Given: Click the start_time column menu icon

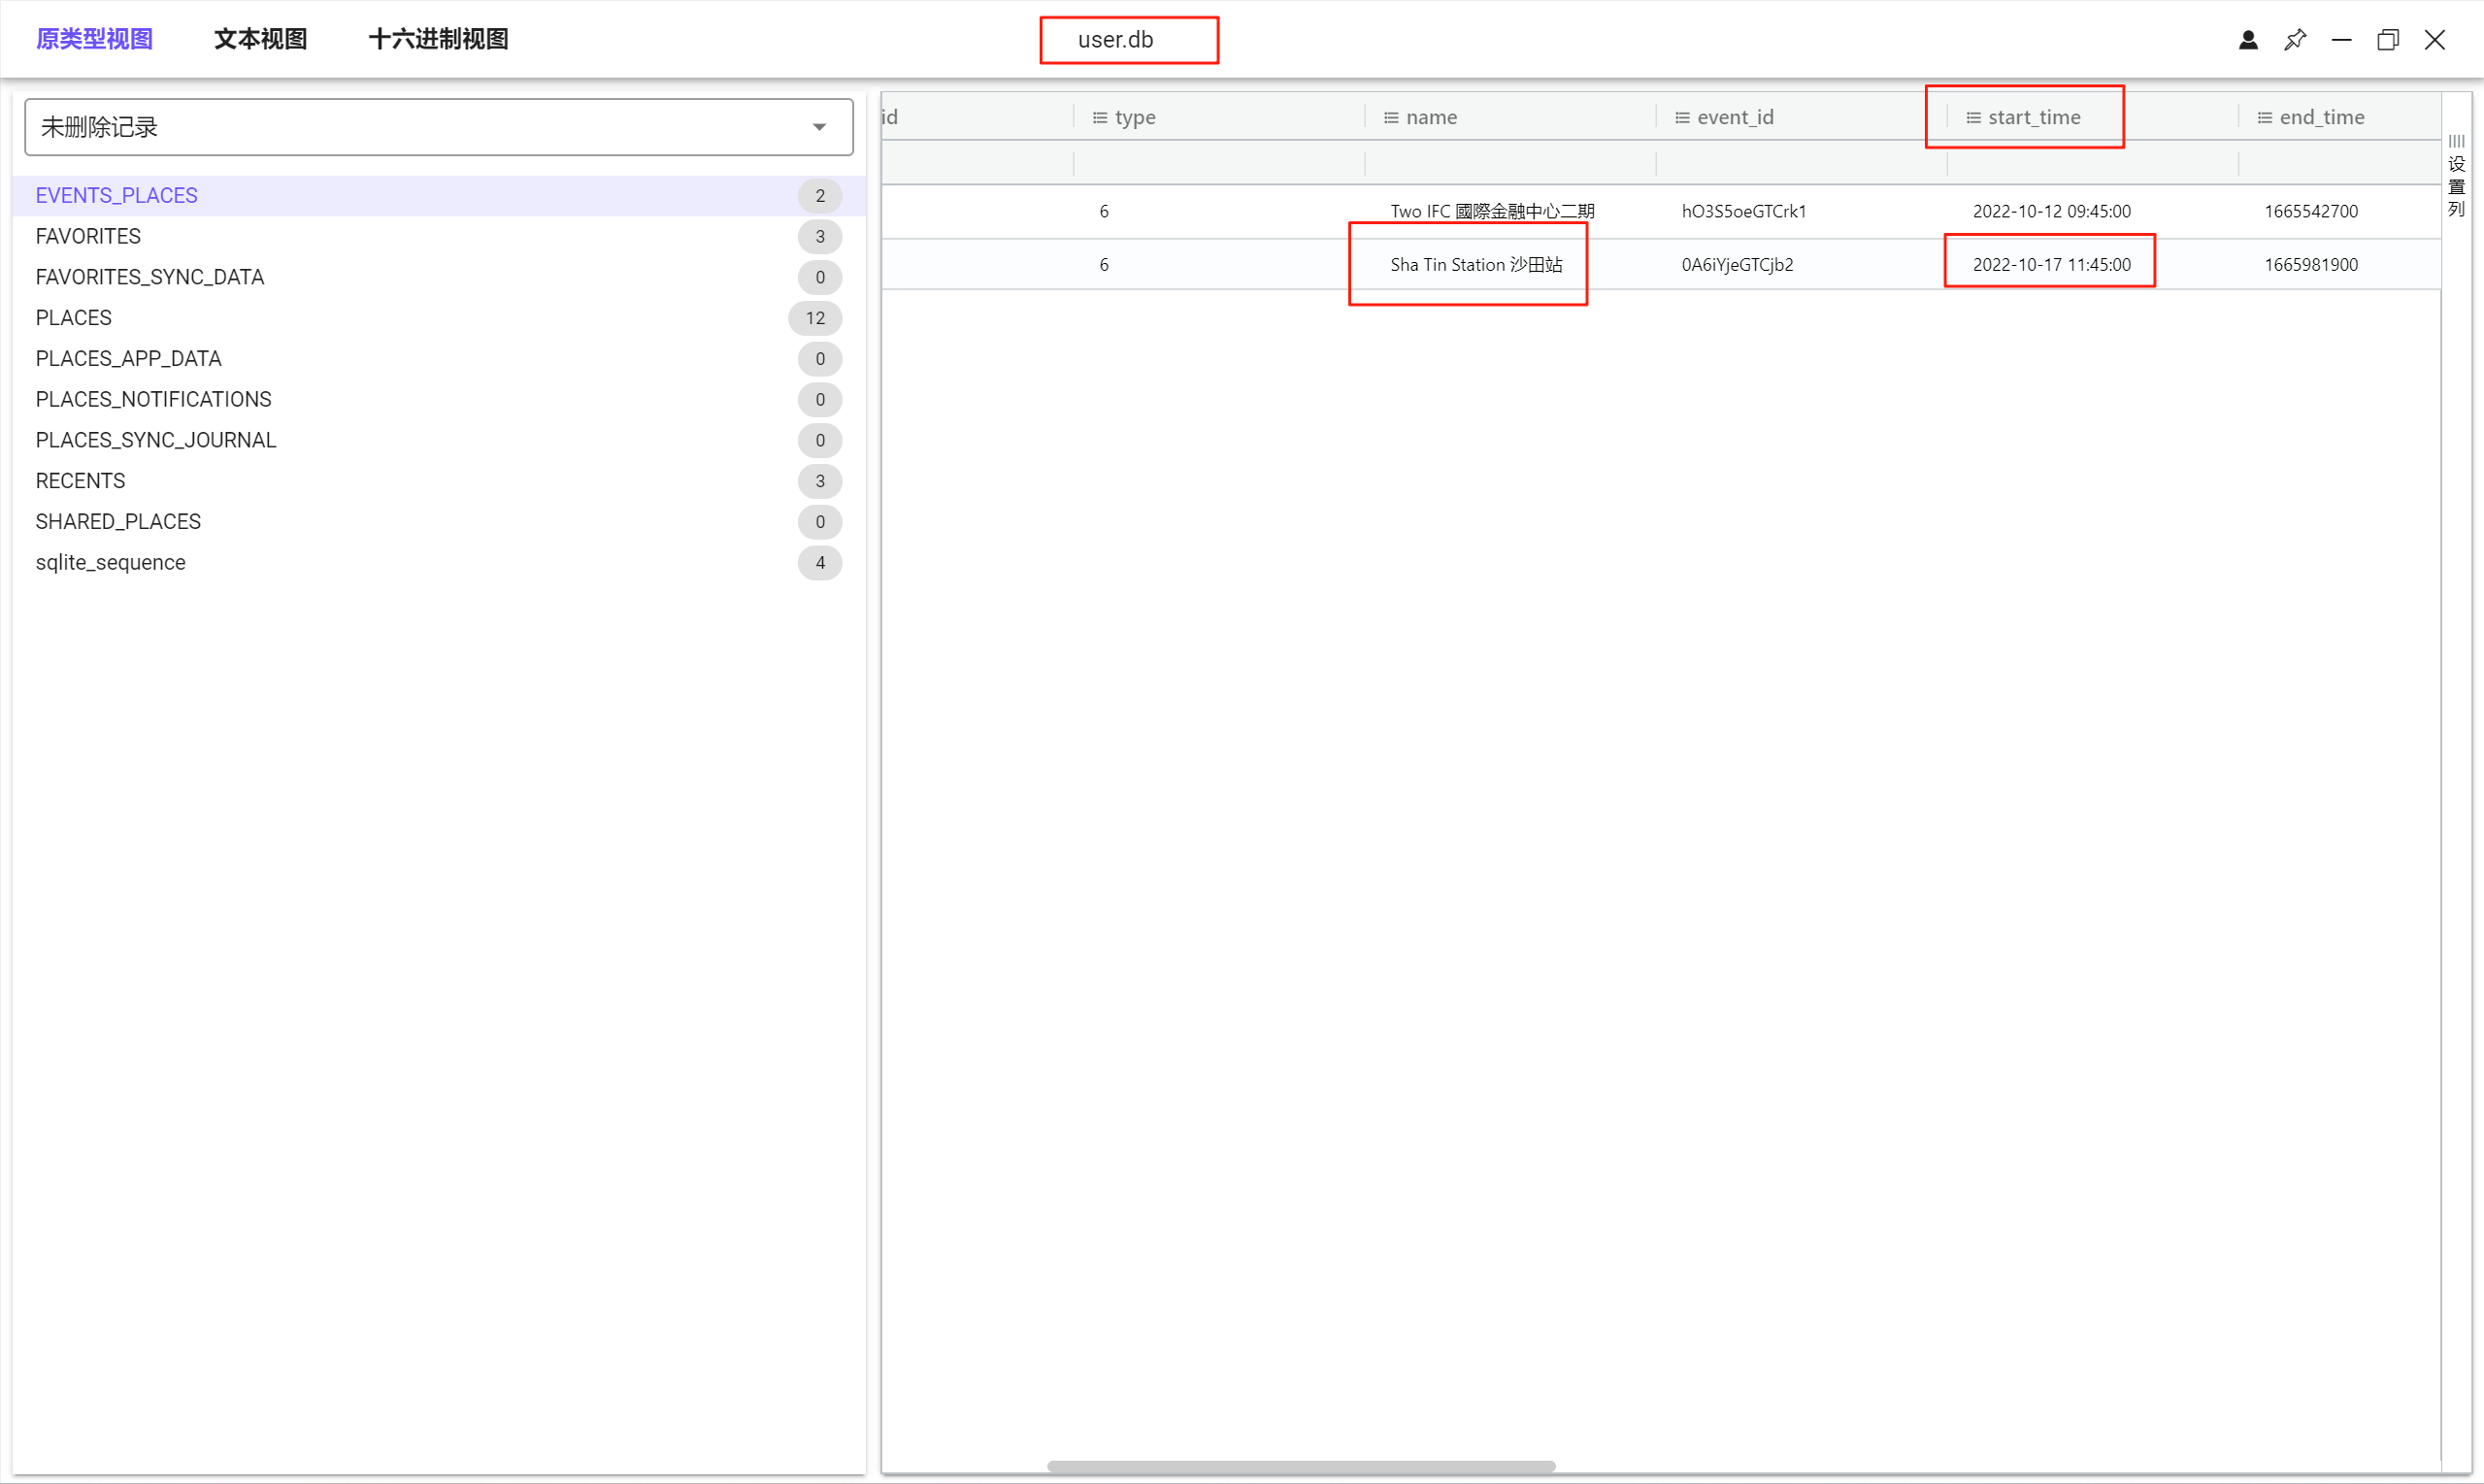Looking at the screenshot, I should 1973,118.
